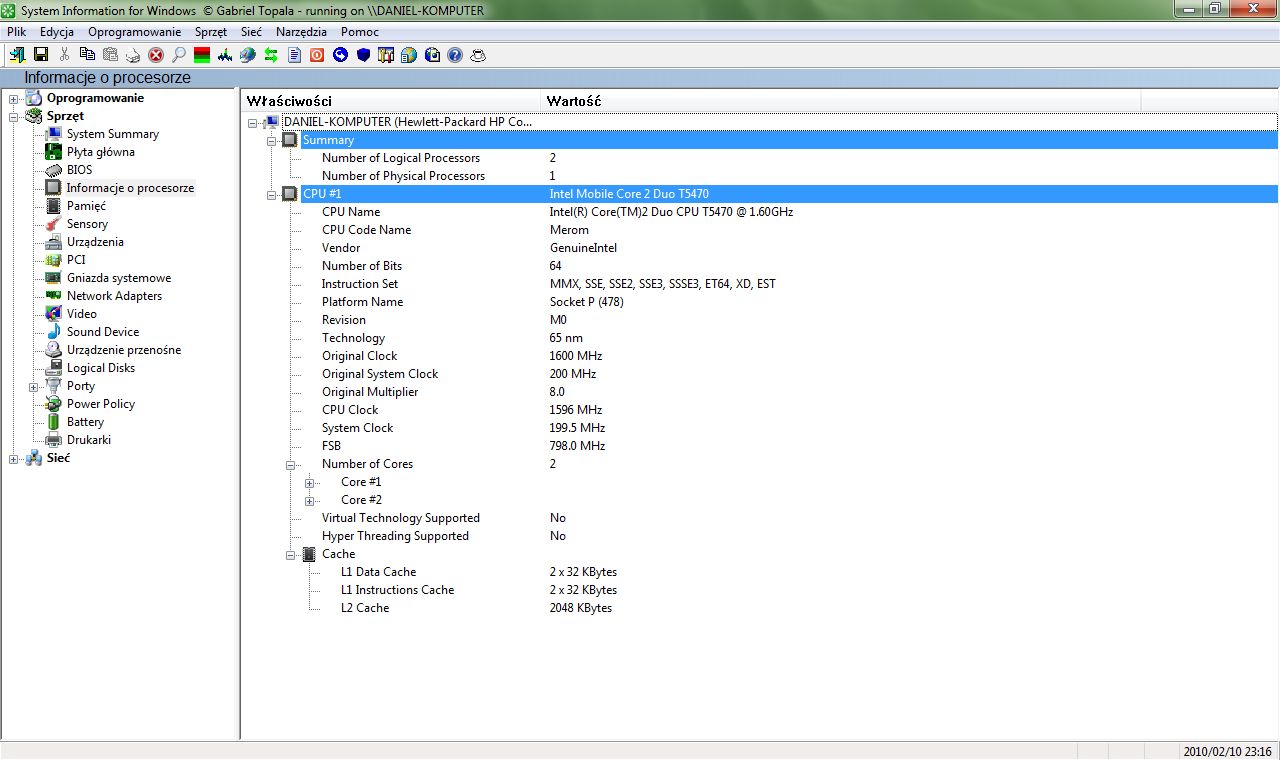Collapse the Cache section
This screenshot has height=760, width=1280.
point(291,555)
